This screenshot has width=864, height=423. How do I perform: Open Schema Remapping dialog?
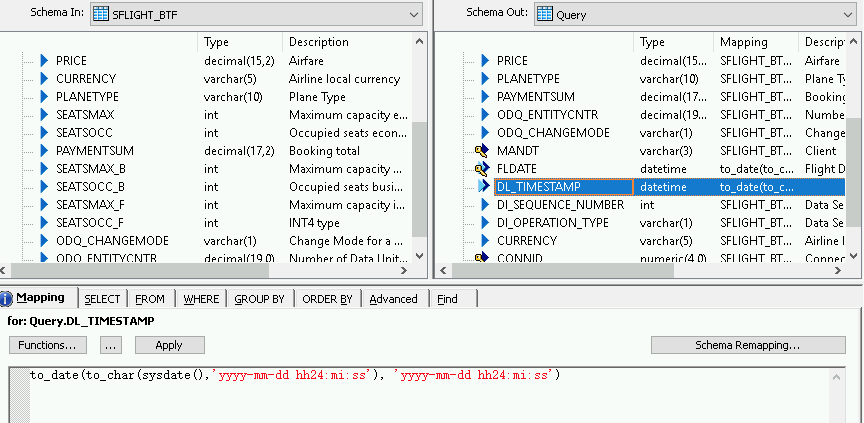click(x=747, y=345)
